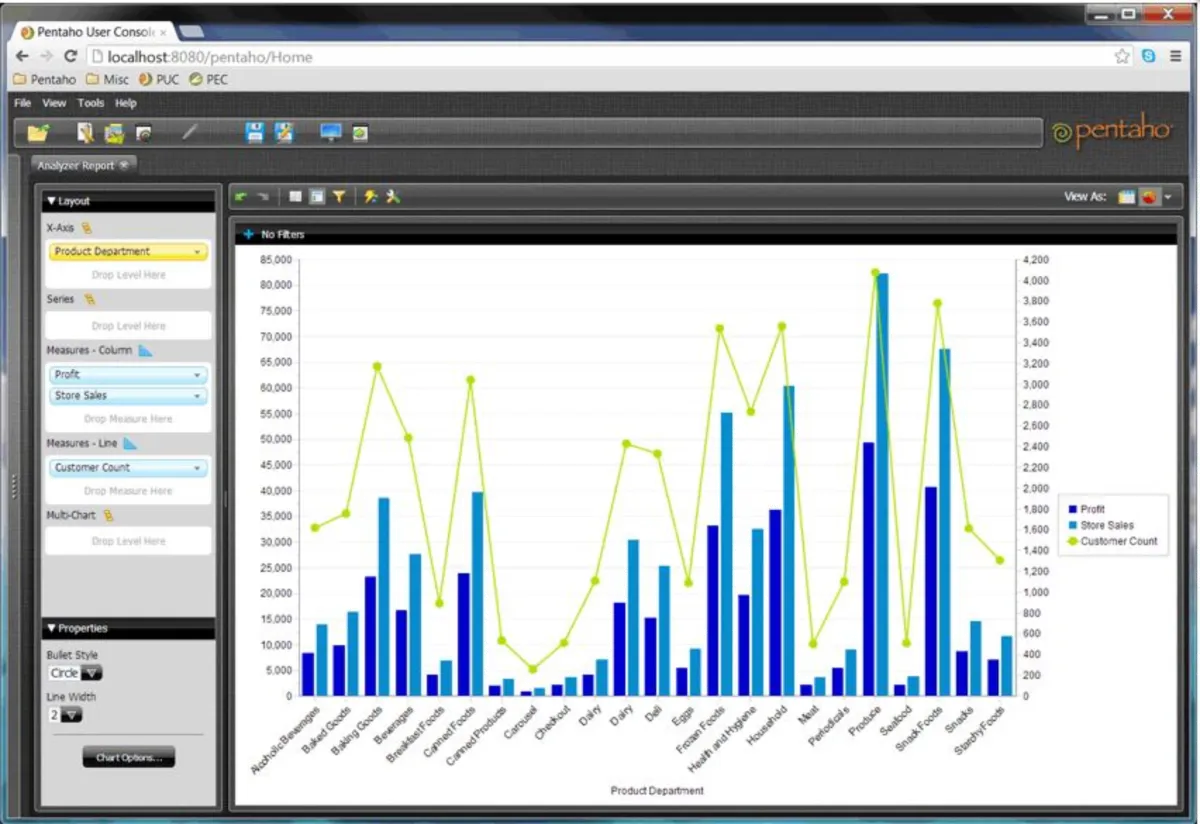Click the X-Axis hint icon
Screen dimensions: 1200x824
click(x=87, y=228)
